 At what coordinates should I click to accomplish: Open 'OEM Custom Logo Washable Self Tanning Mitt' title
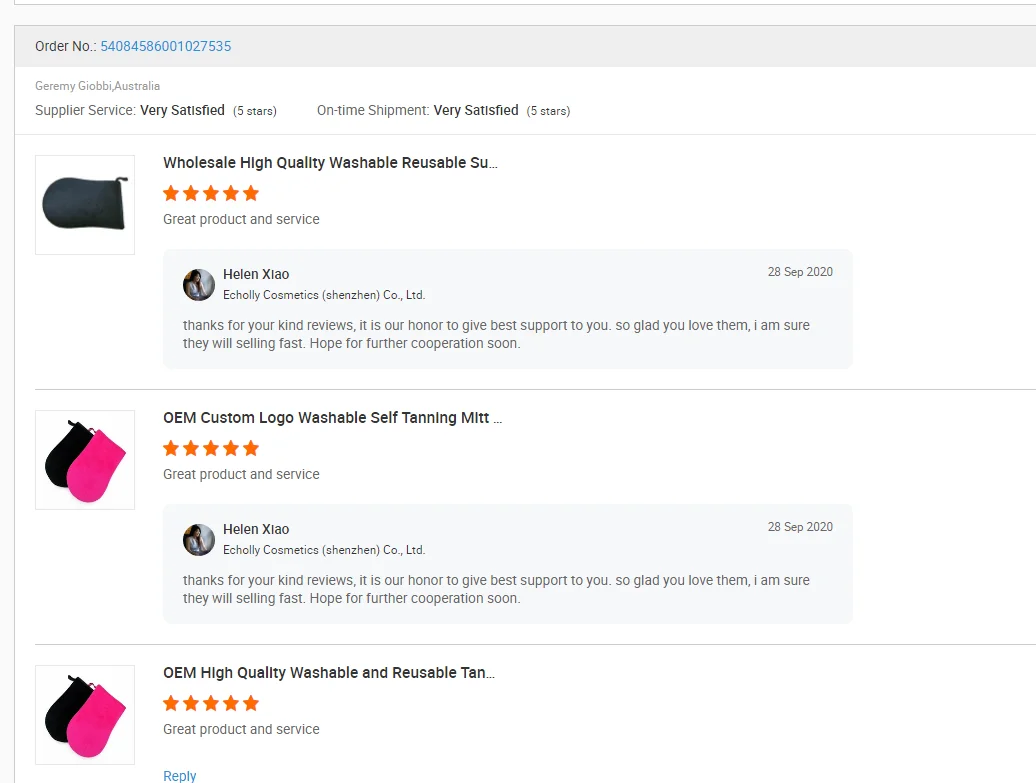click(332, 418)
